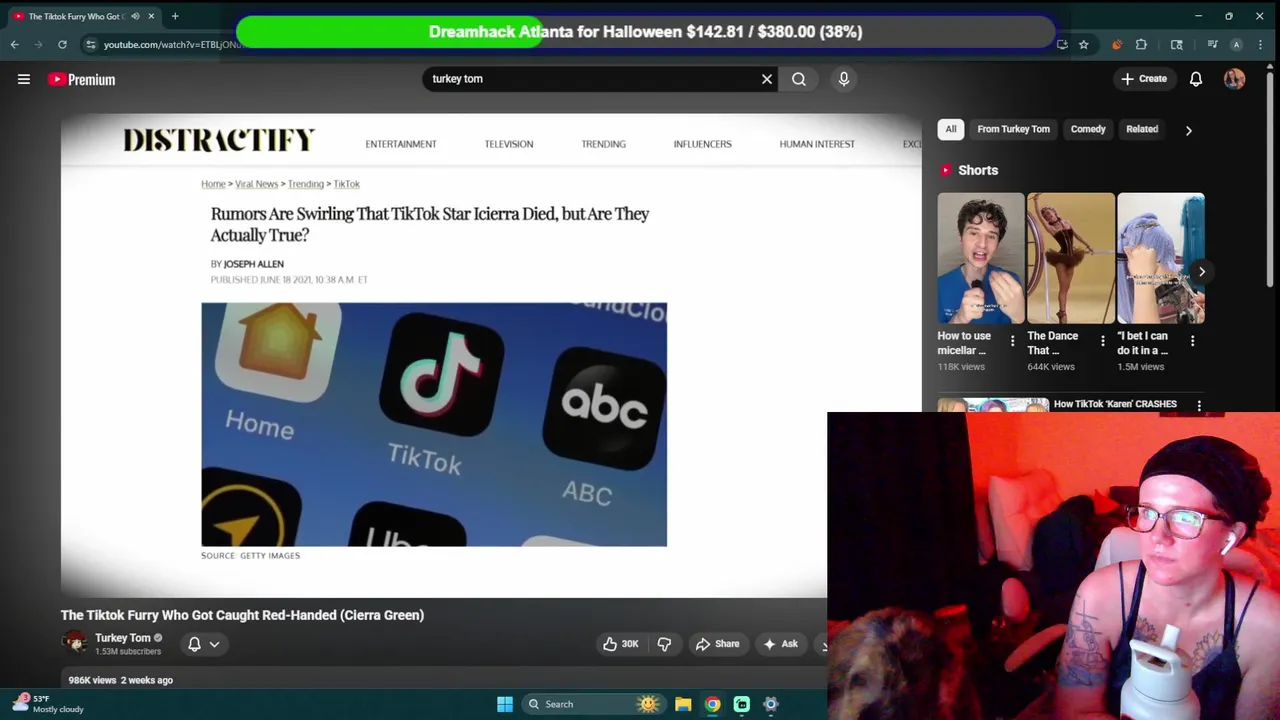Open the YouTube hamburger guide menu
The image size is (1280, 720).
[24, 79]
